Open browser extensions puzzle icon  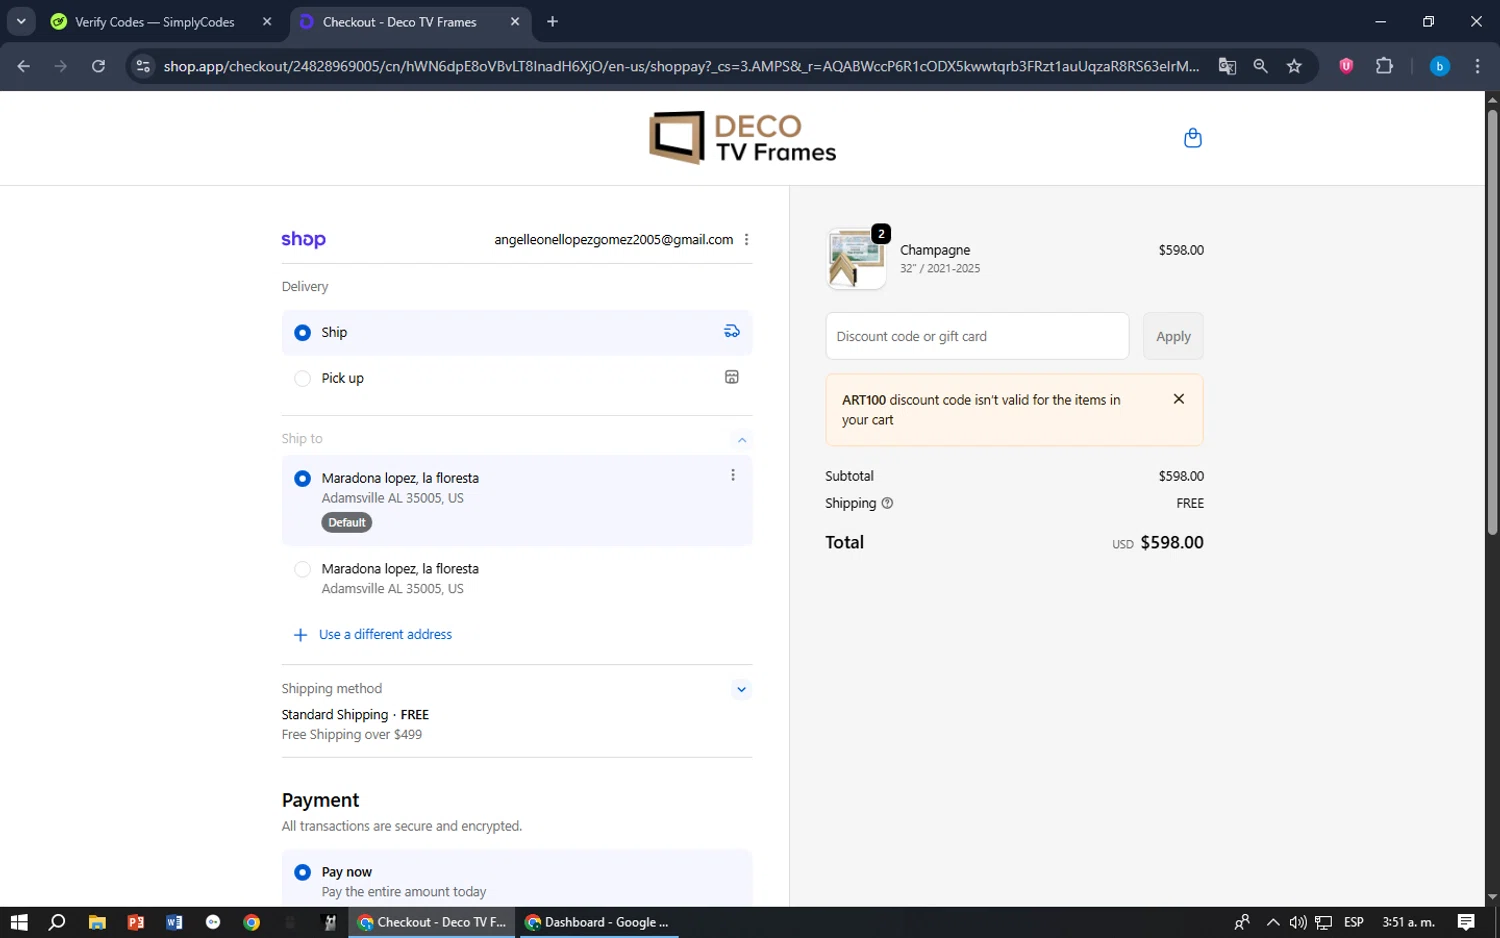(x=1384, y=66)
